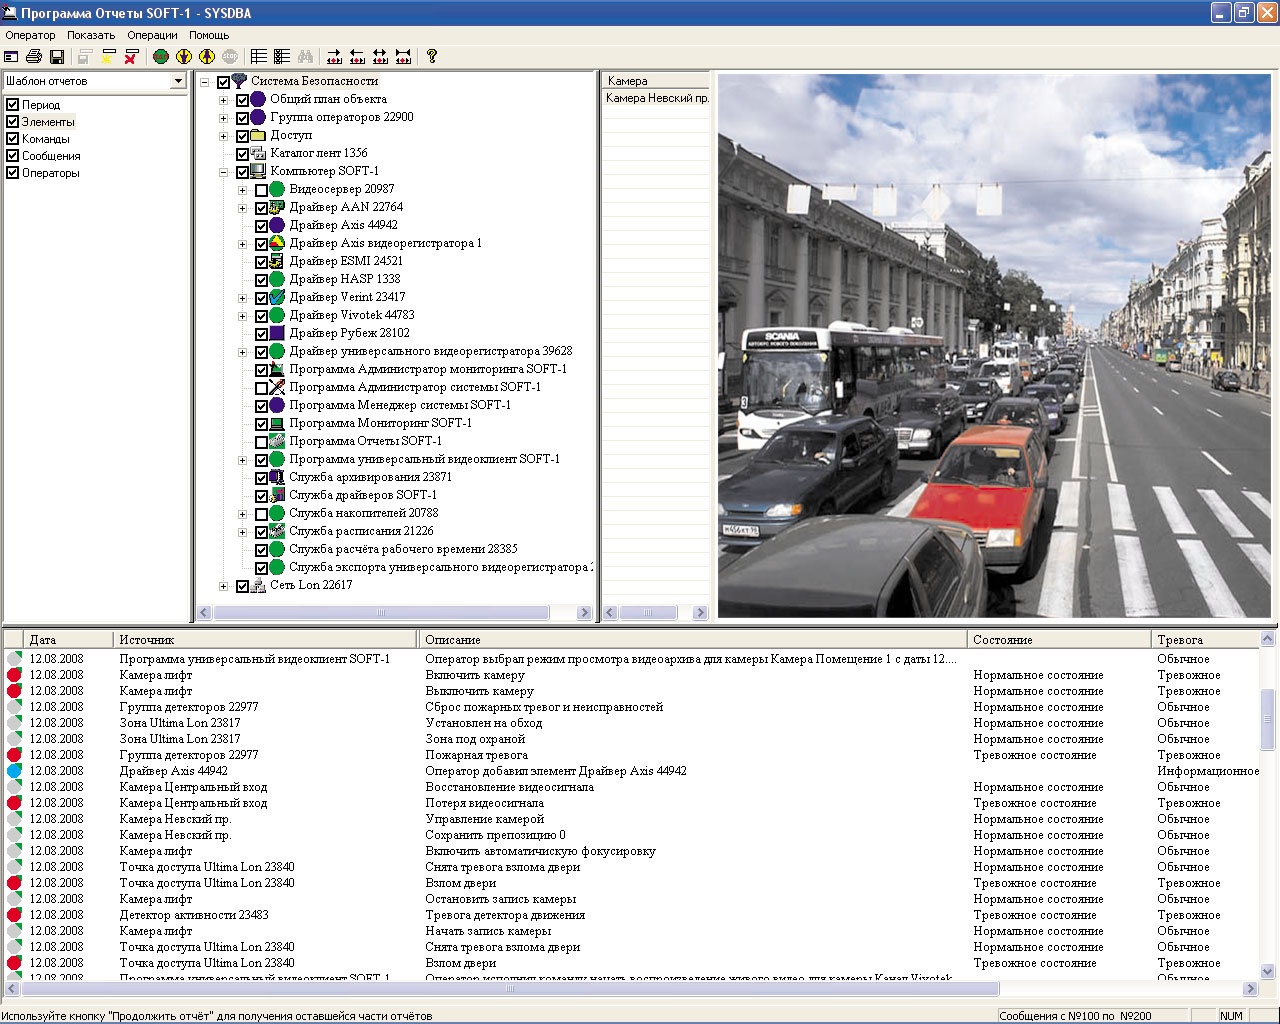This screenshot has height=1024, width=1280.
Task: Uncheck the Период checkbox
Action: point(13,105)
